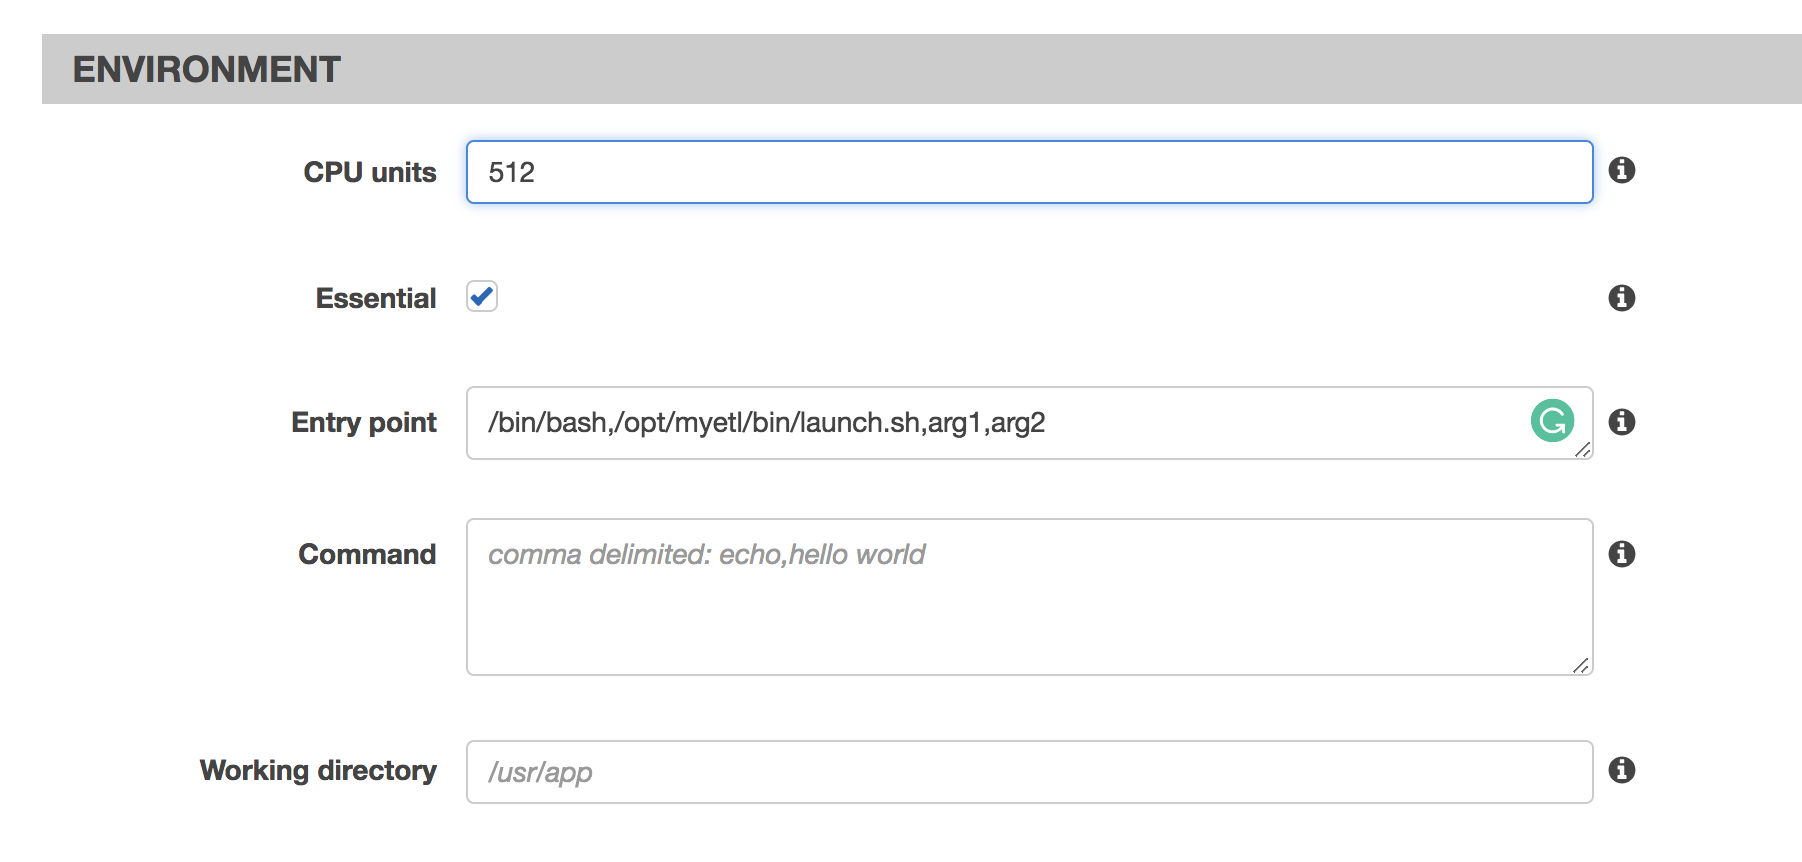Click the Command box resize handle
This screenshot has height=862, width=1802.
pyautogui.click(x=1581, y=665)
